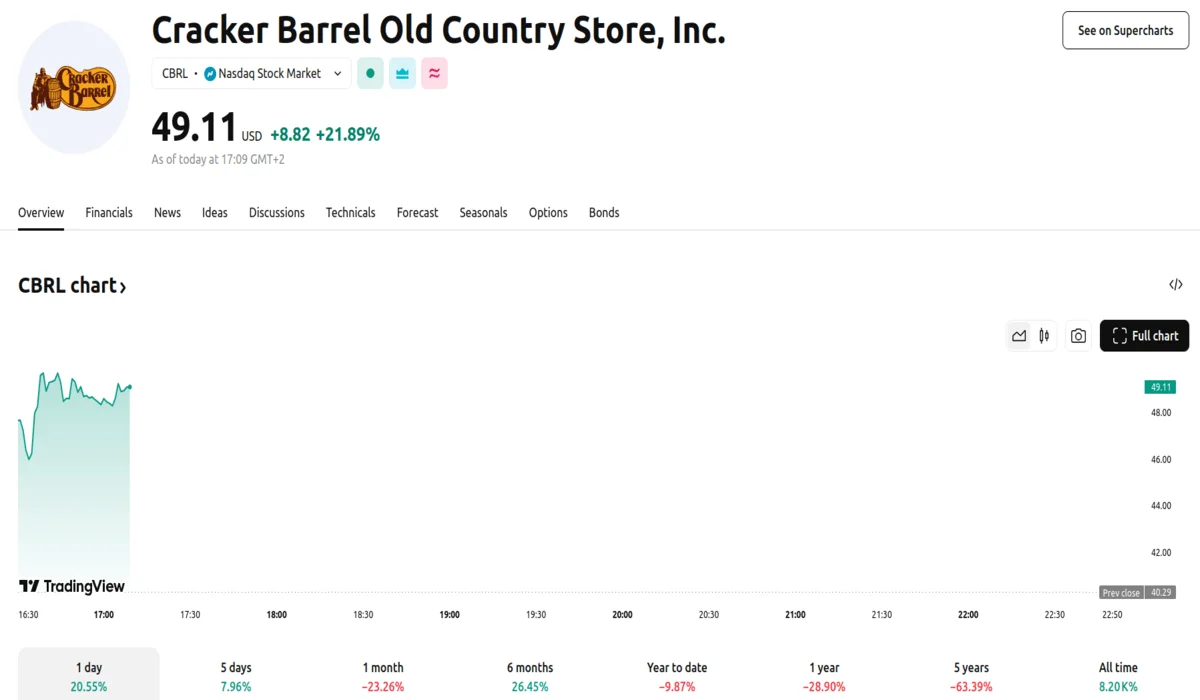Image resolution: width=1200 pixels, height=700 pixels.
Task: Switch to the Technicals tab
Action: click(x=350, y=212)
